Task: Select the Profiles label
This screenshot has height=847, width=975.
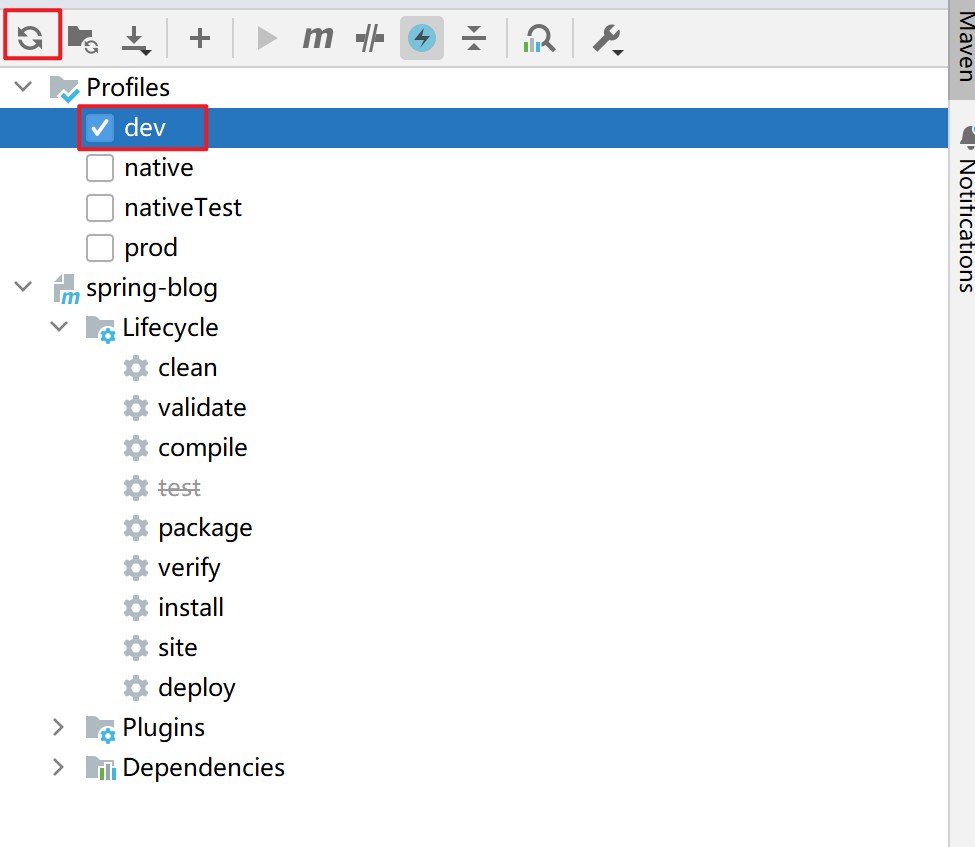Action: 128,88
